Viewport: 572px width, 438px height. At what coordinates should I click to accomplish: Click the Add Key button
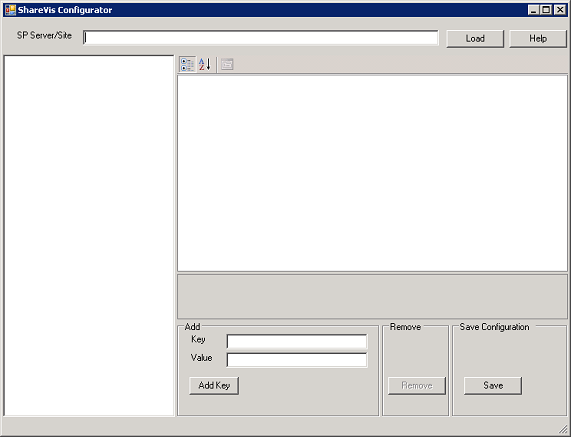point(214,385)
